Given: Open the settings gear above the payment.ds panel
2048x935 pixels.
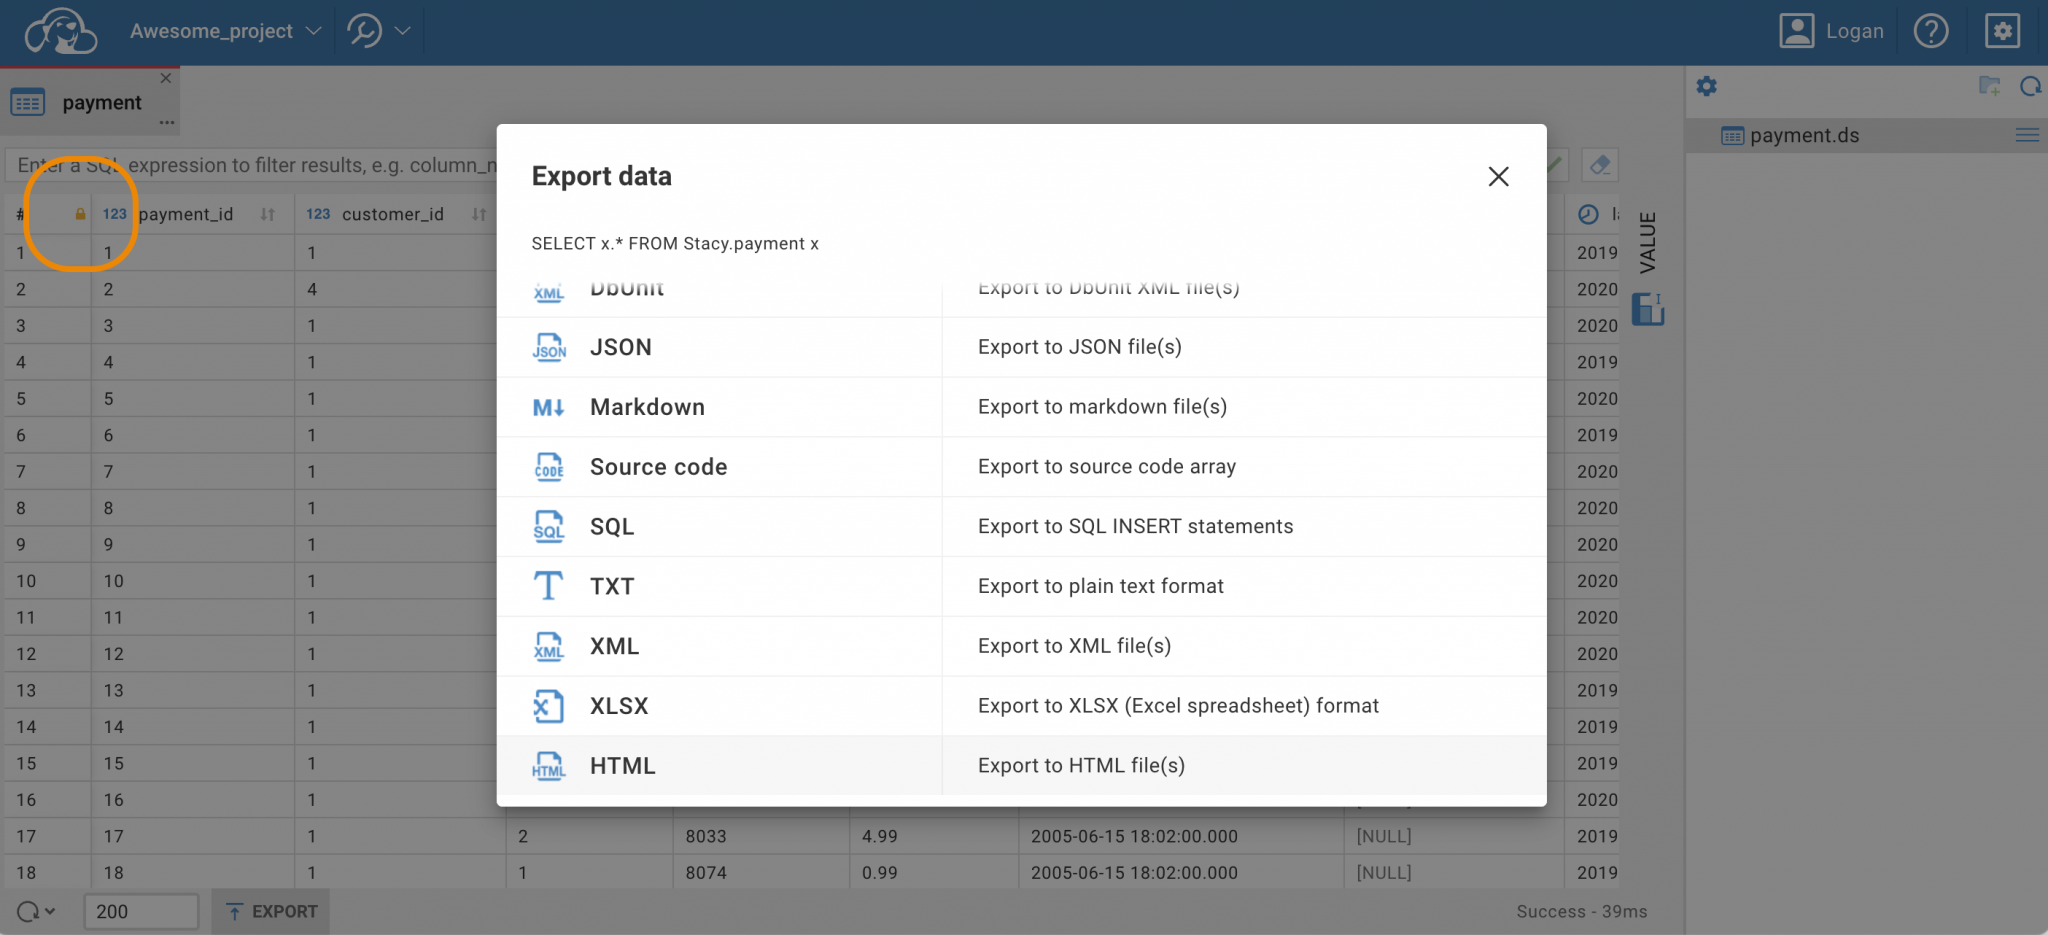Looking at the screenshot, I should tap(1707, 86).
